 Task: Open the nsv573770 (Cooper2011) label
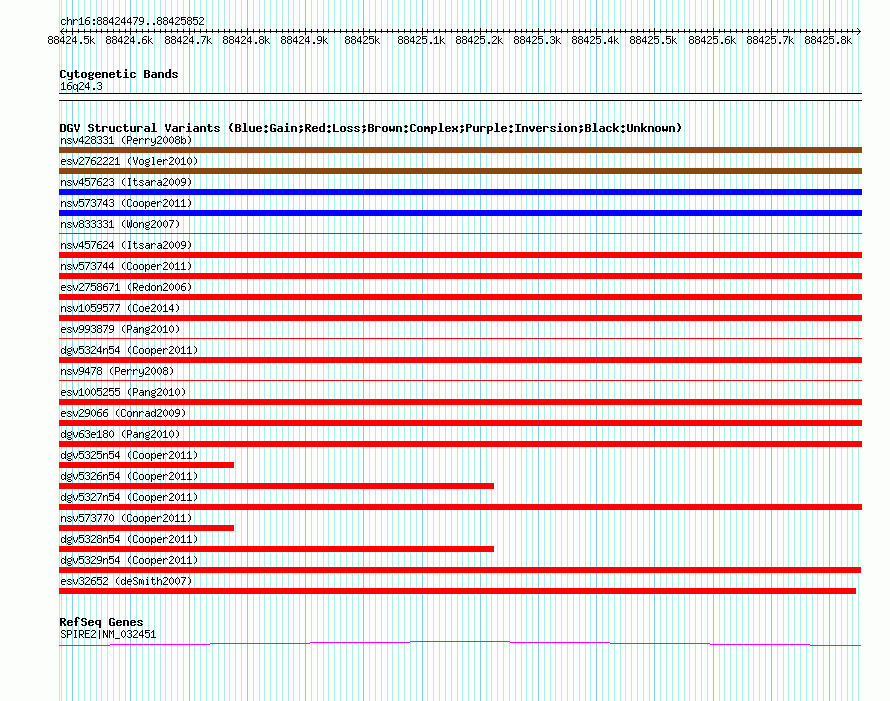point(126,518)
